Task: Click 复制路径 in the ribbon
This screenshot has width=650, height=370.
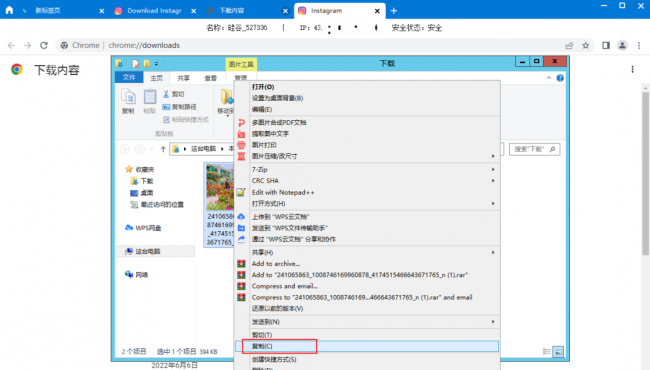Action: pyautogui.click(x=179, y=107)
